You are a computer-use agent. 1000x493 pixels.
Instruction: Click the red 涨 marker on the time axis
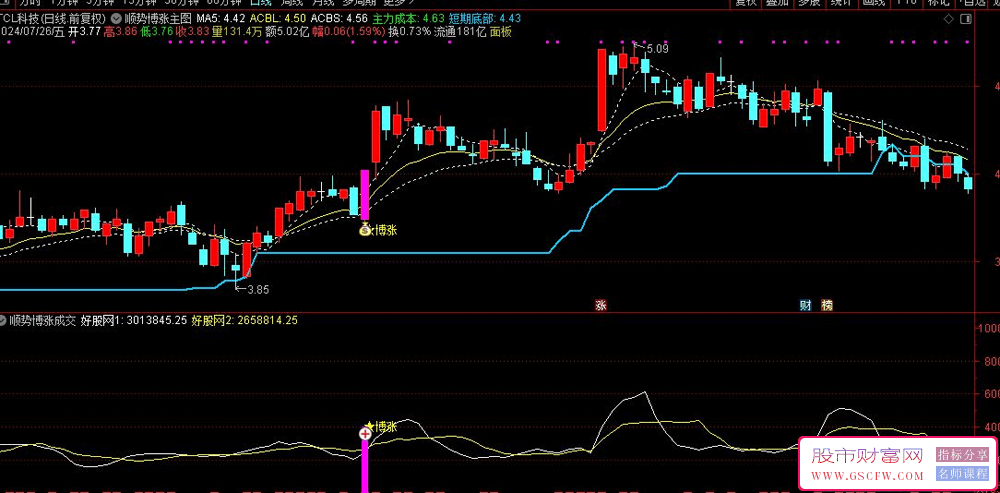point(600,305)
